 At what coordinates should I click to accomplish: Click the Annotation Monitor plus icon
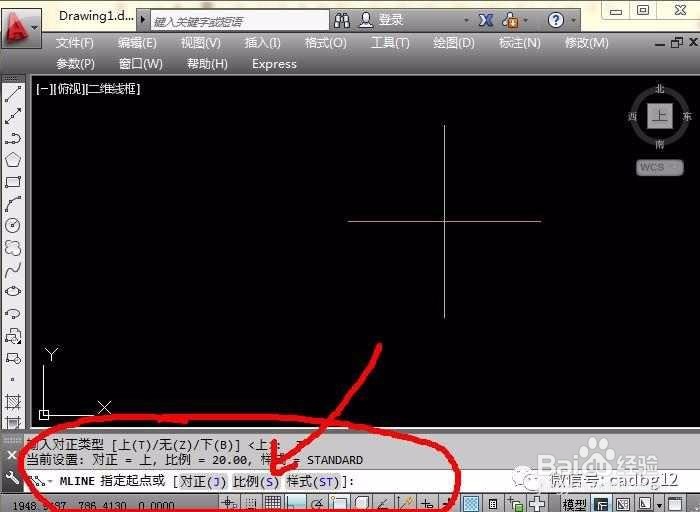[x=537, y=504]
